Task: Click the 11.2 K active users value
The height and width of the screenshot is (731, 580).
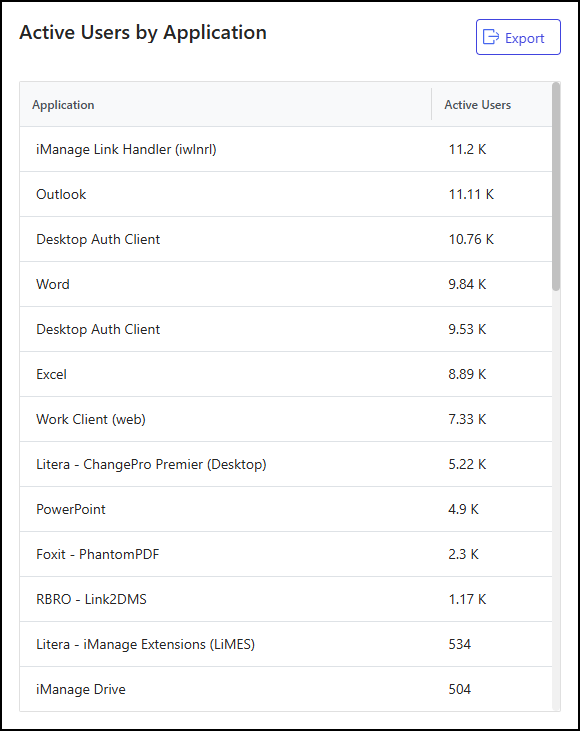Action: (x=467, y=149)
